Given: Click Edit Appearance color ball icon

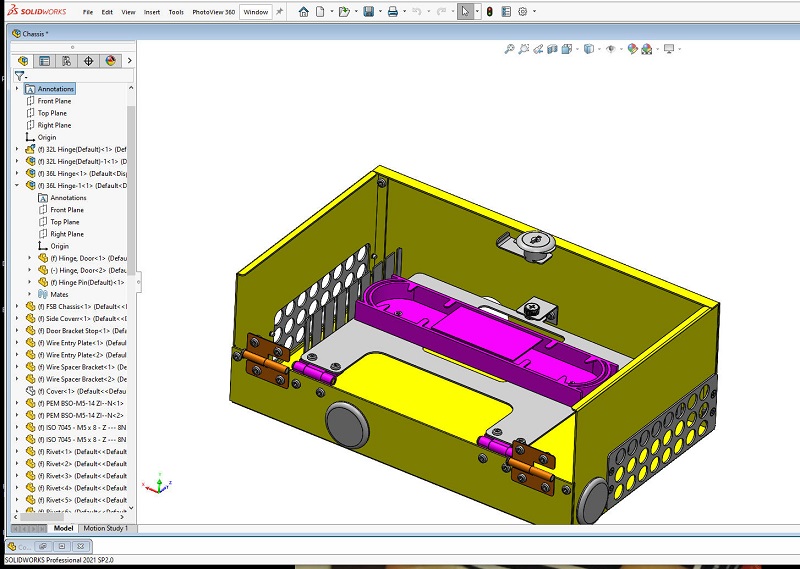Looking at the screenshot, I should pos(633,49).
